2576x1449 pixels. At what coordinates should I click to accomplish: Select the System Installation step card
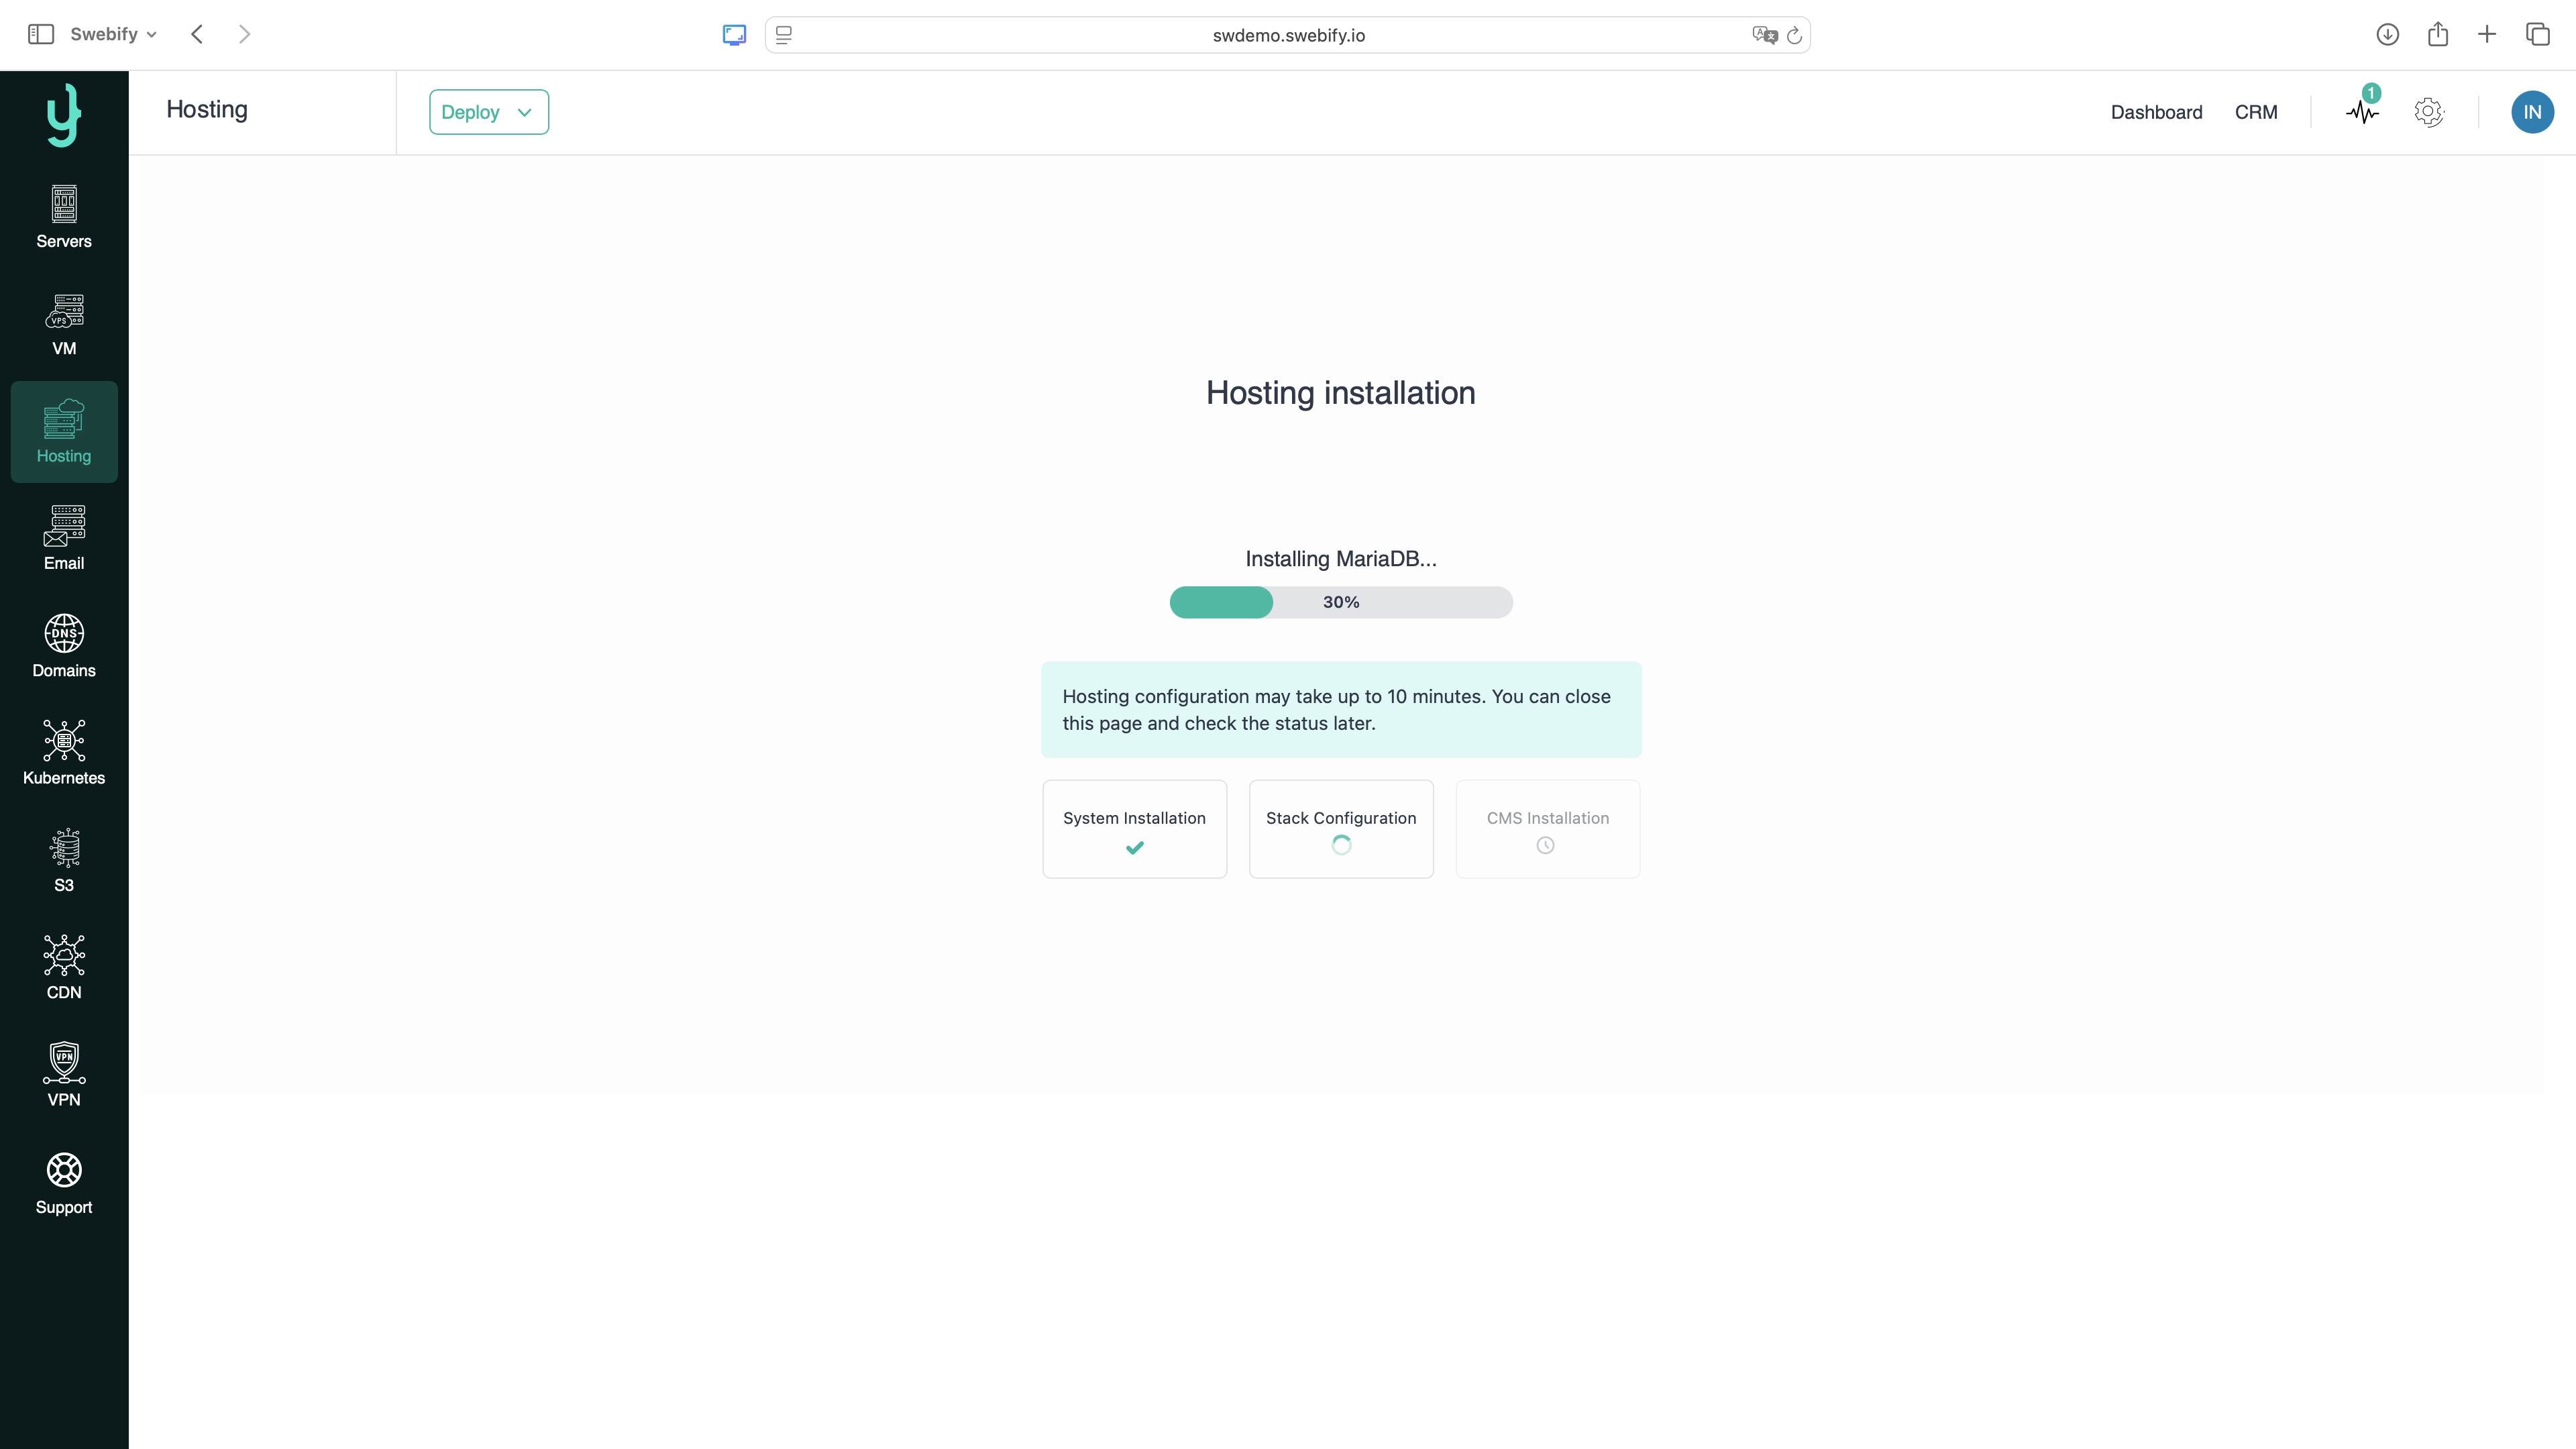point(1134,829)
